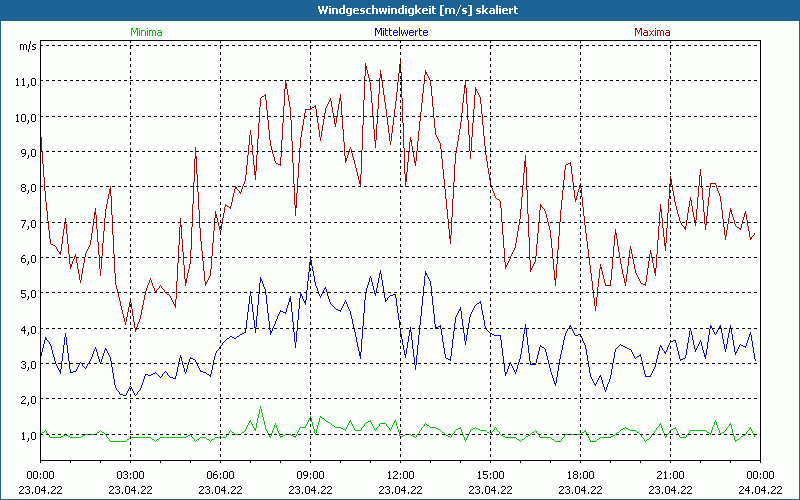Click the '03:00' time label
This screenshot has width=800, height=500.
pyautogui.click(x=131, y=476)
